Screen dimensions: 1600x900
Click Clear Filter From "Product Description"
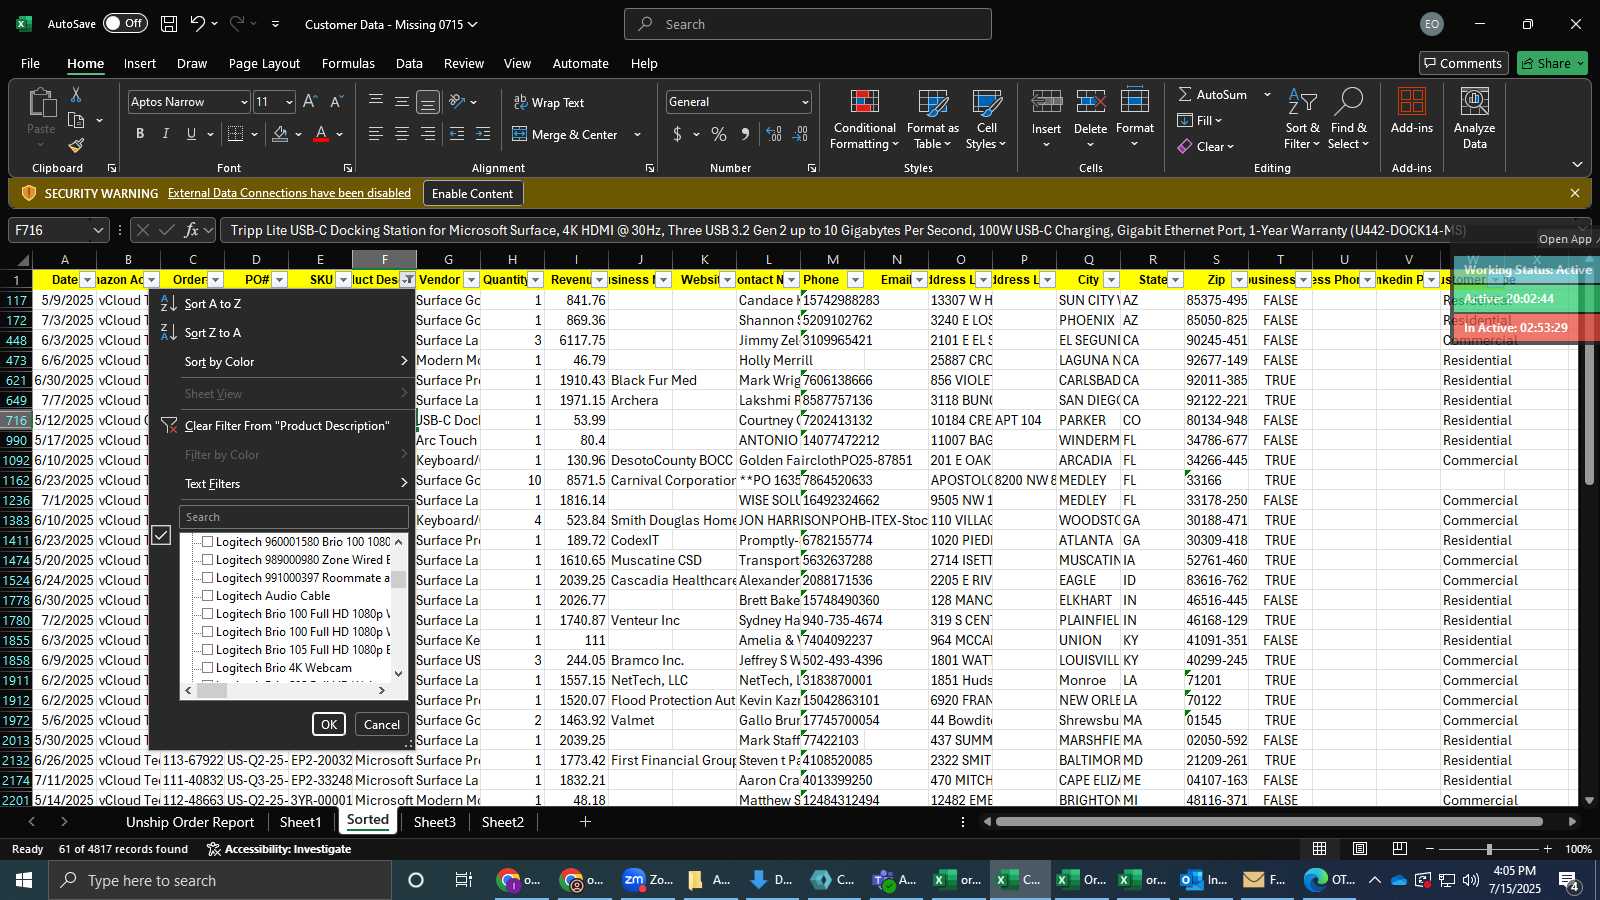click(287, 426)
